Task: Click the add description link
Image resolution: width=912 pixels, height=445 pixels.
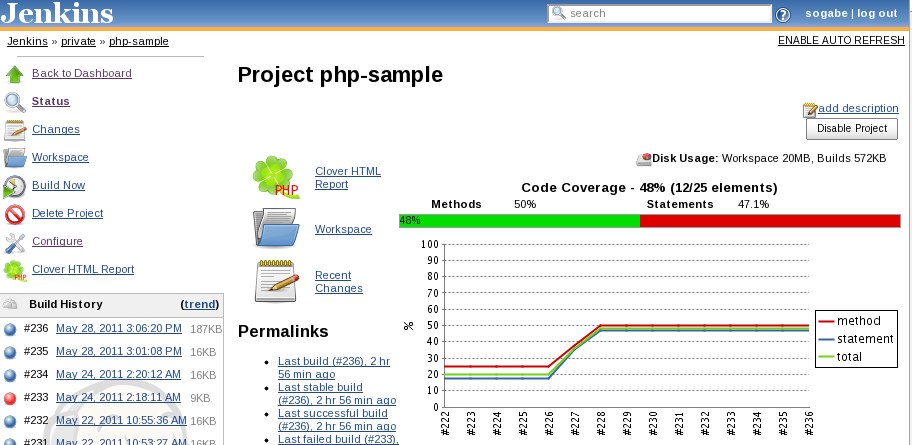Action: pos(858,108)
